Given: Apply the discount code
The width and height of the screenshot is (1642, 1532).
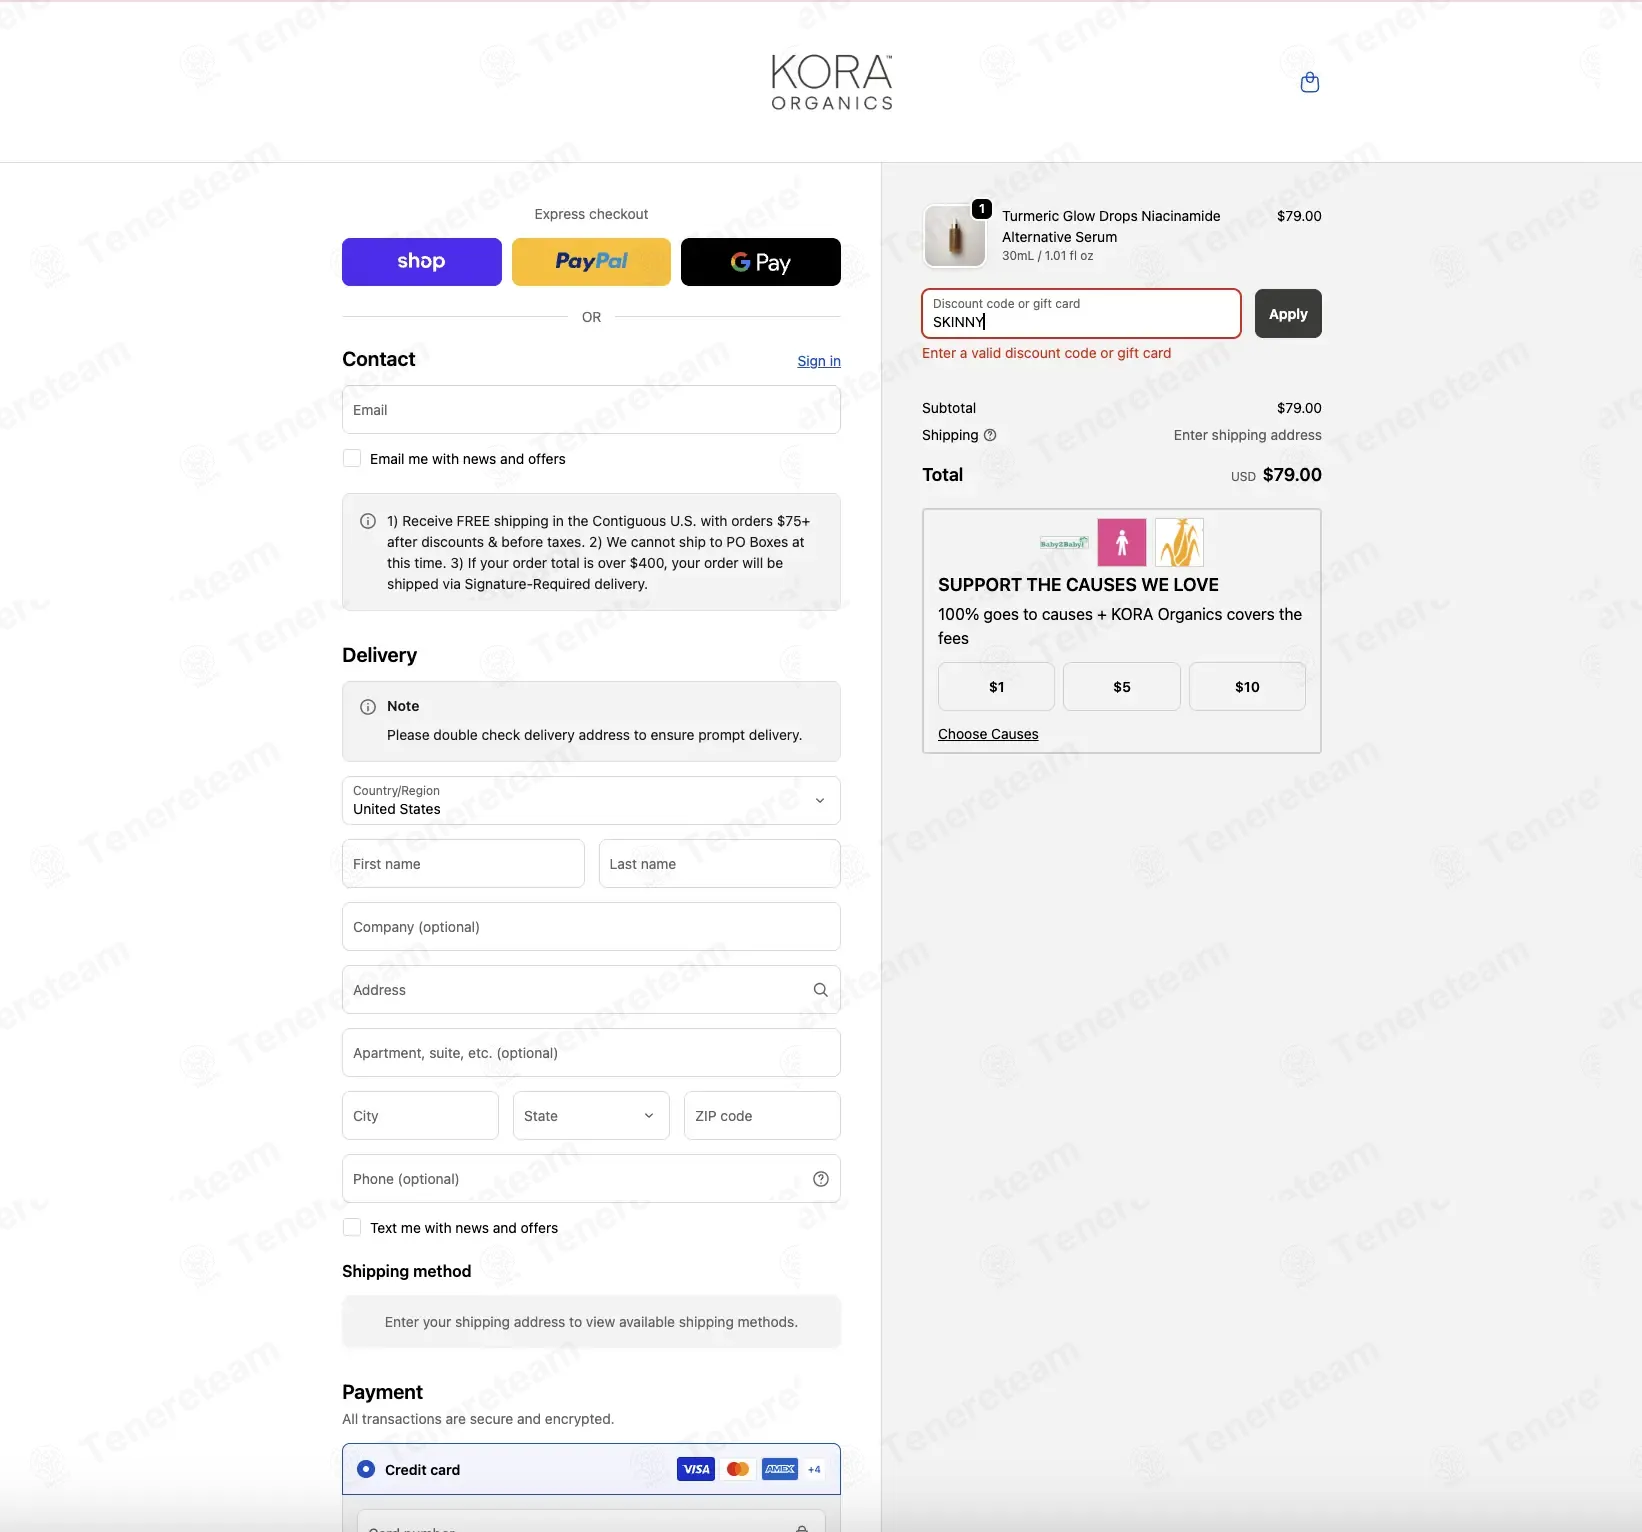Looking at the screenshot, I should coord(1288,314).
